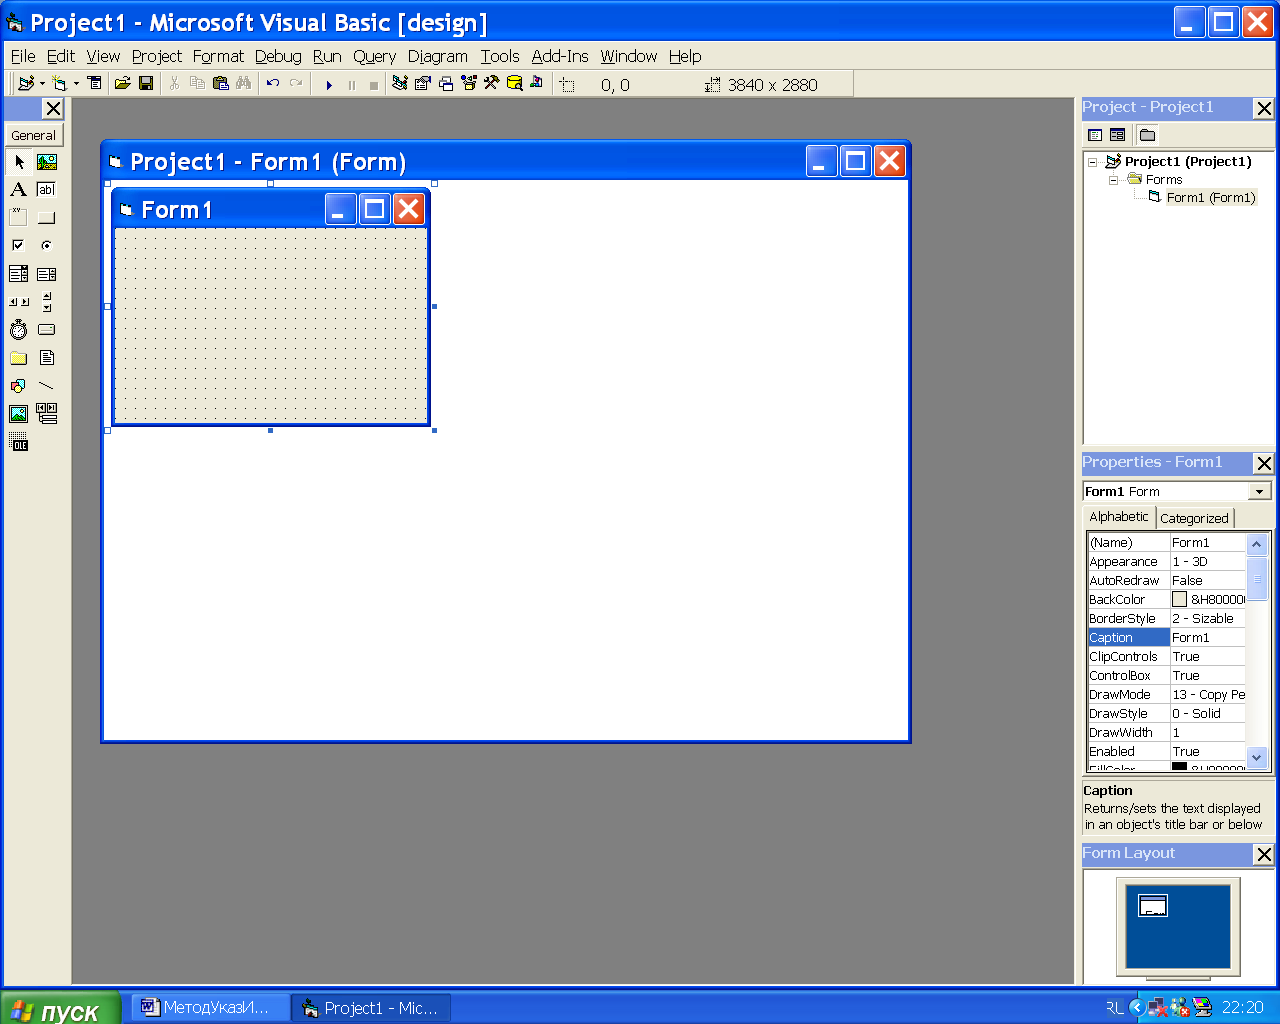Select the Label control tool

coord(19,190)
